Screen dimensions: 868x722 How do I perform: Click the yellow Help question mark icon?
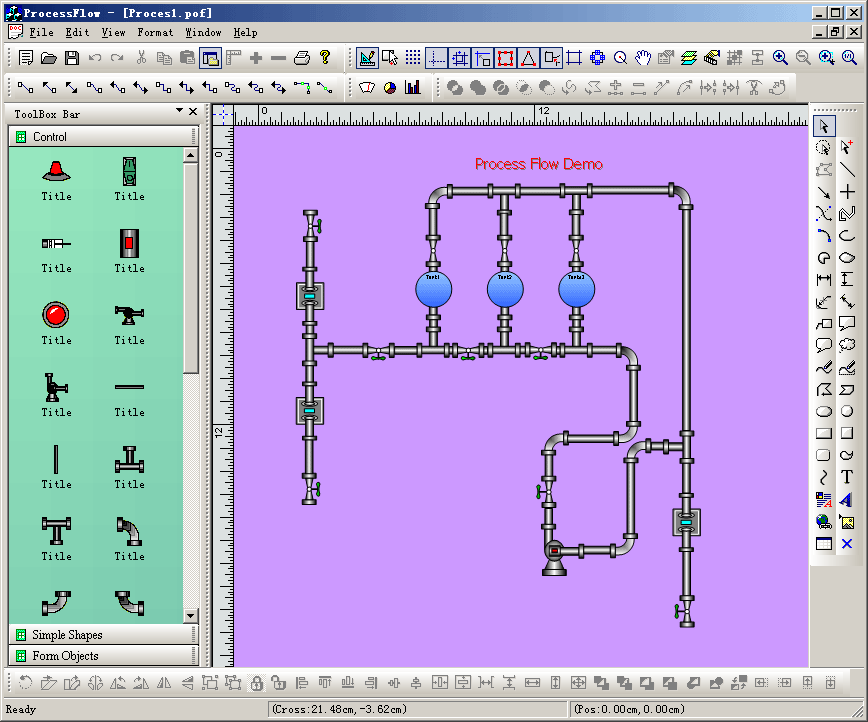coord(325,58)
